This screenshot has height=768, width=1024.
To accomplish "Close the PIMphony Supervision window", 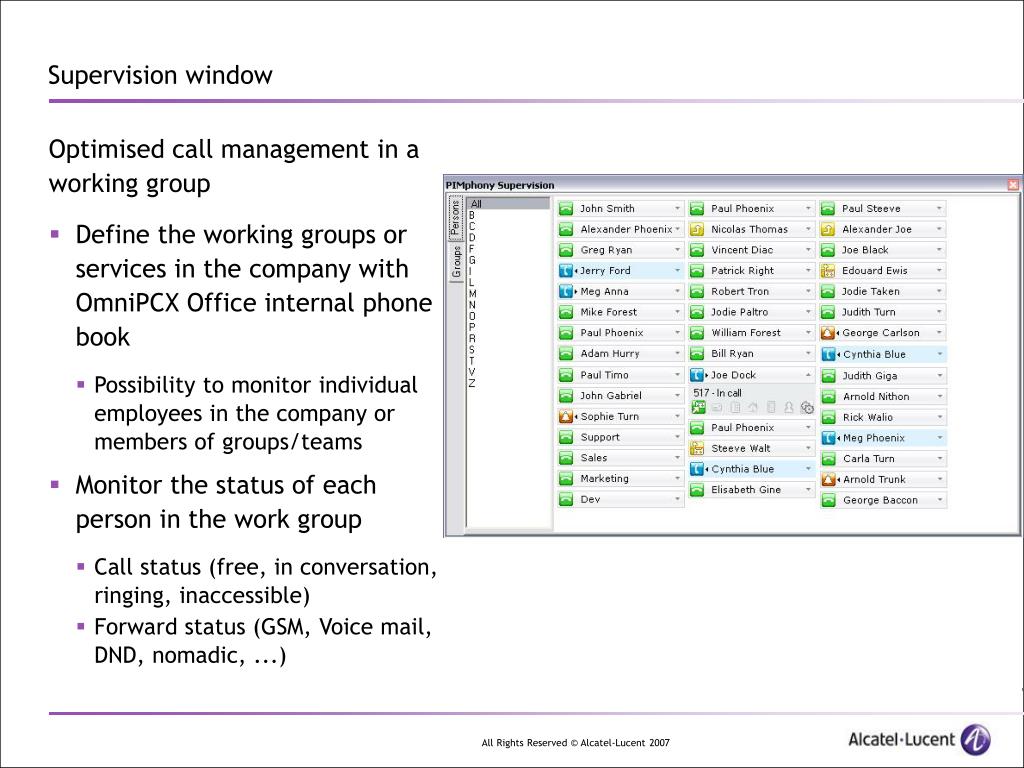I will [x=1013, y=185].
